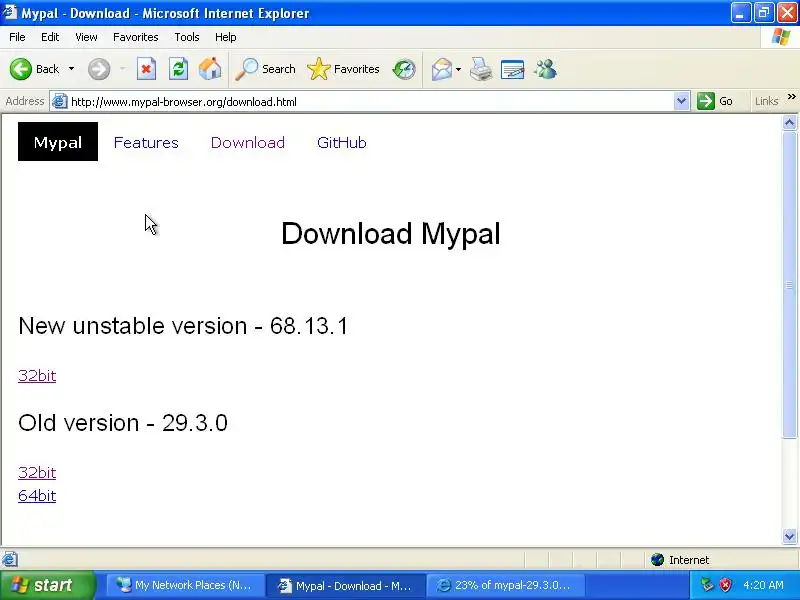The image size is (800, 600).
Task: Click the Refresh page icon
Action: (x=179, y=69)
